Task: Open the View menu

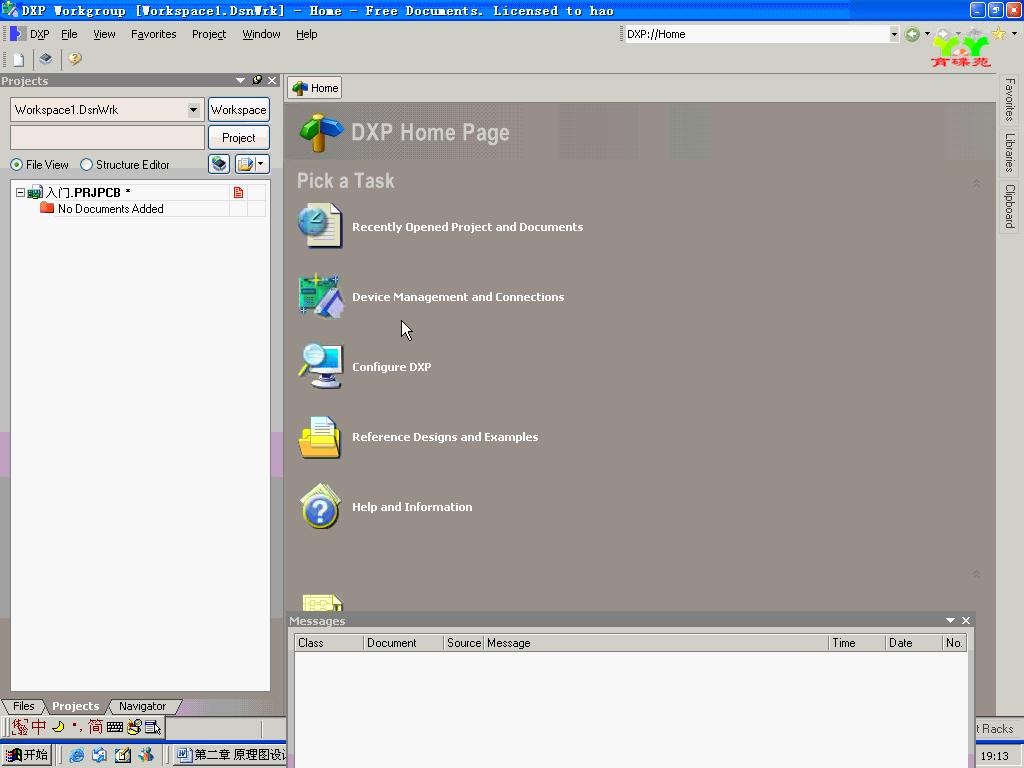Action: tap(104, 34)
